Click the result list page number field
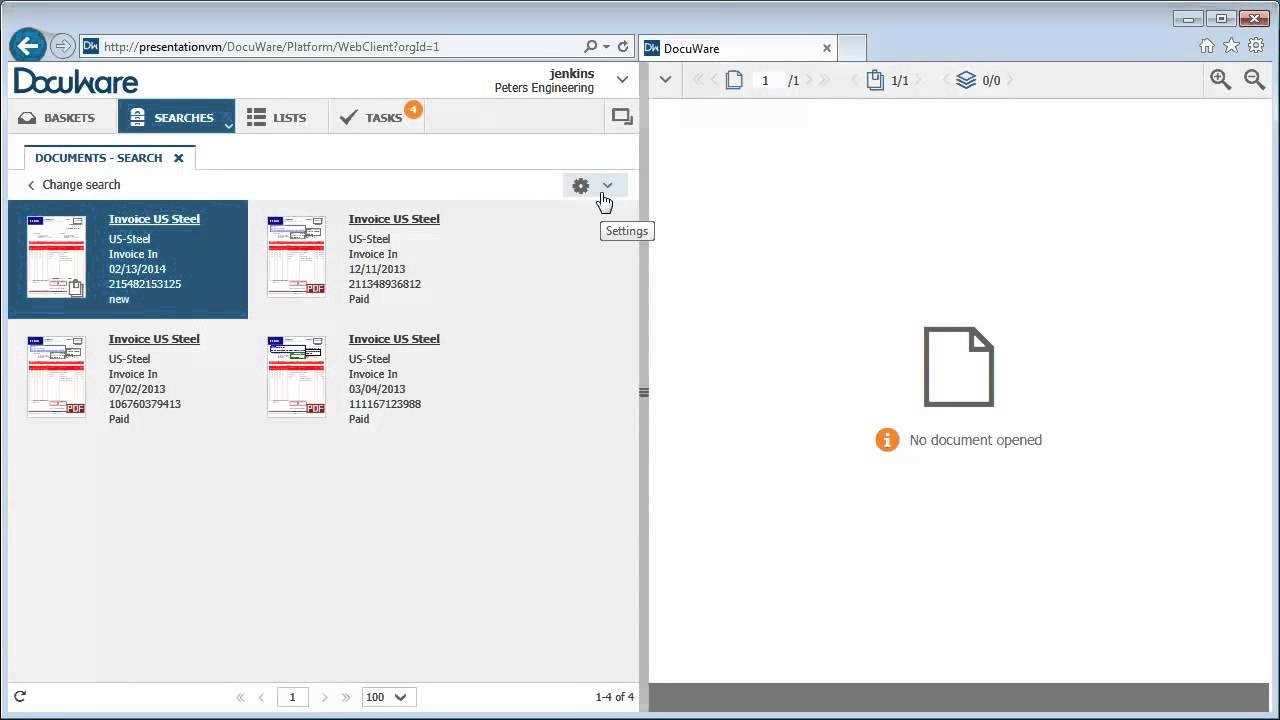 pyautogui.click(x=292, y=697)
